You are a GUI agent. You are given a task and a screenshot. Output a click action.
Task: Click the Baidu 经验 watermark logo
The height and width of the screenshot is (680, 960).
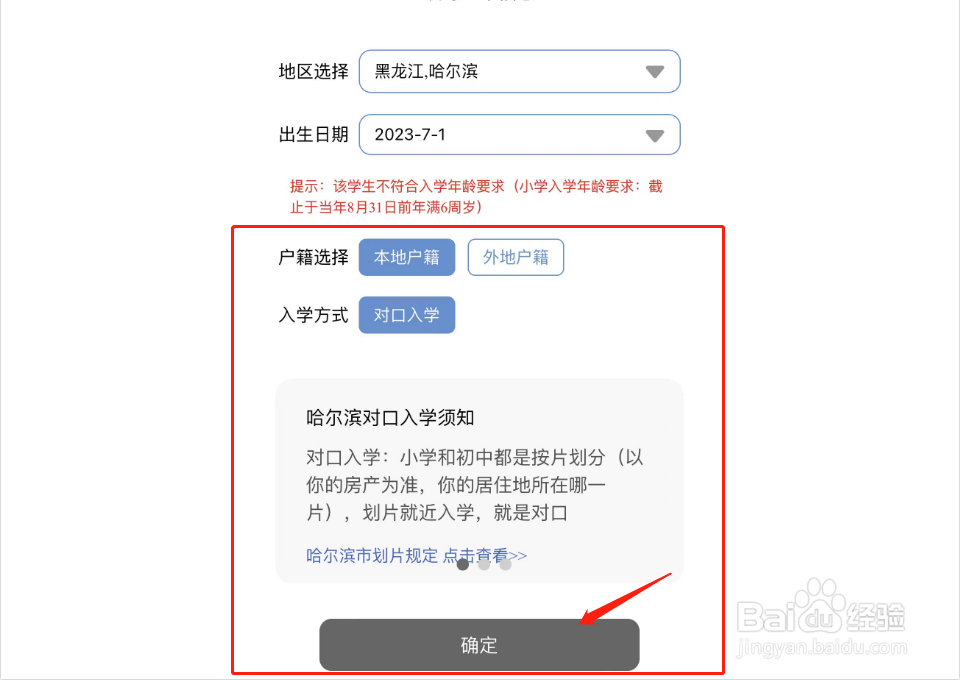[x=820, y=609]
